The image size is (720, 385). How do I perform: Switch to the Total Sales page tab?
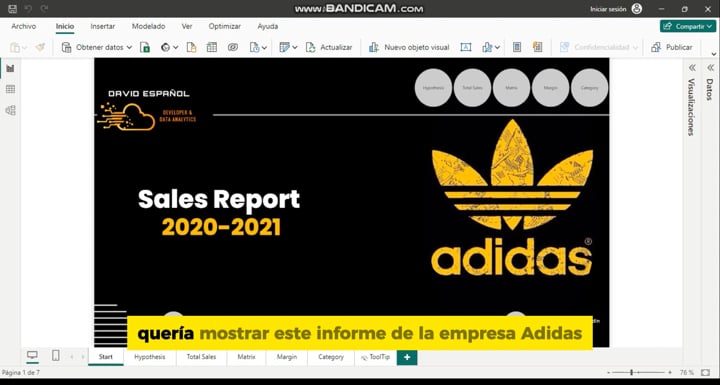point(201,357)
